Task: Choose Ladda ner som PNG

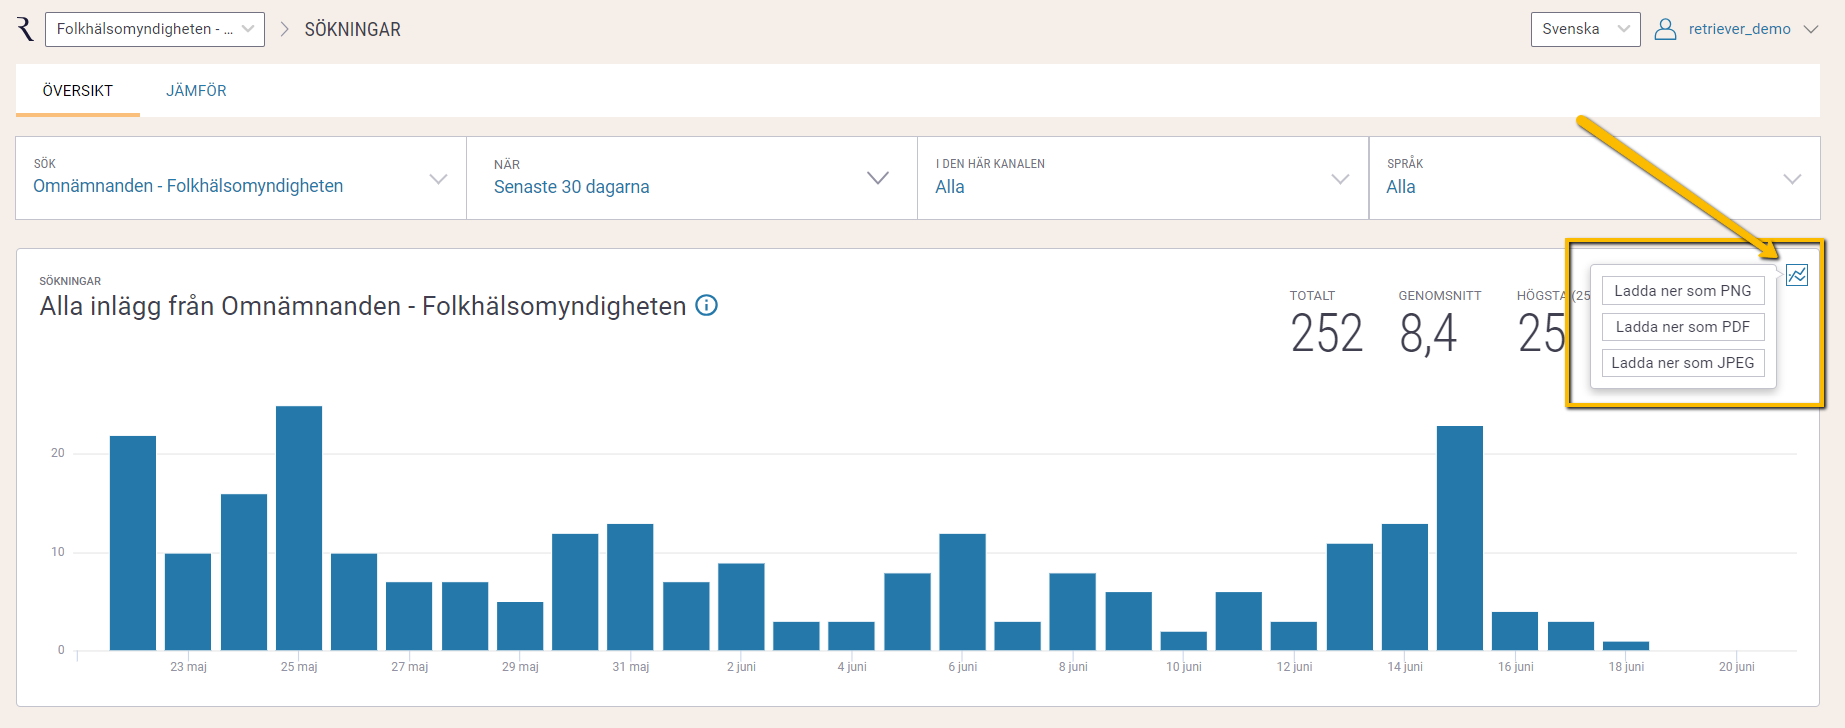Action: click(x=1683, y=291)
